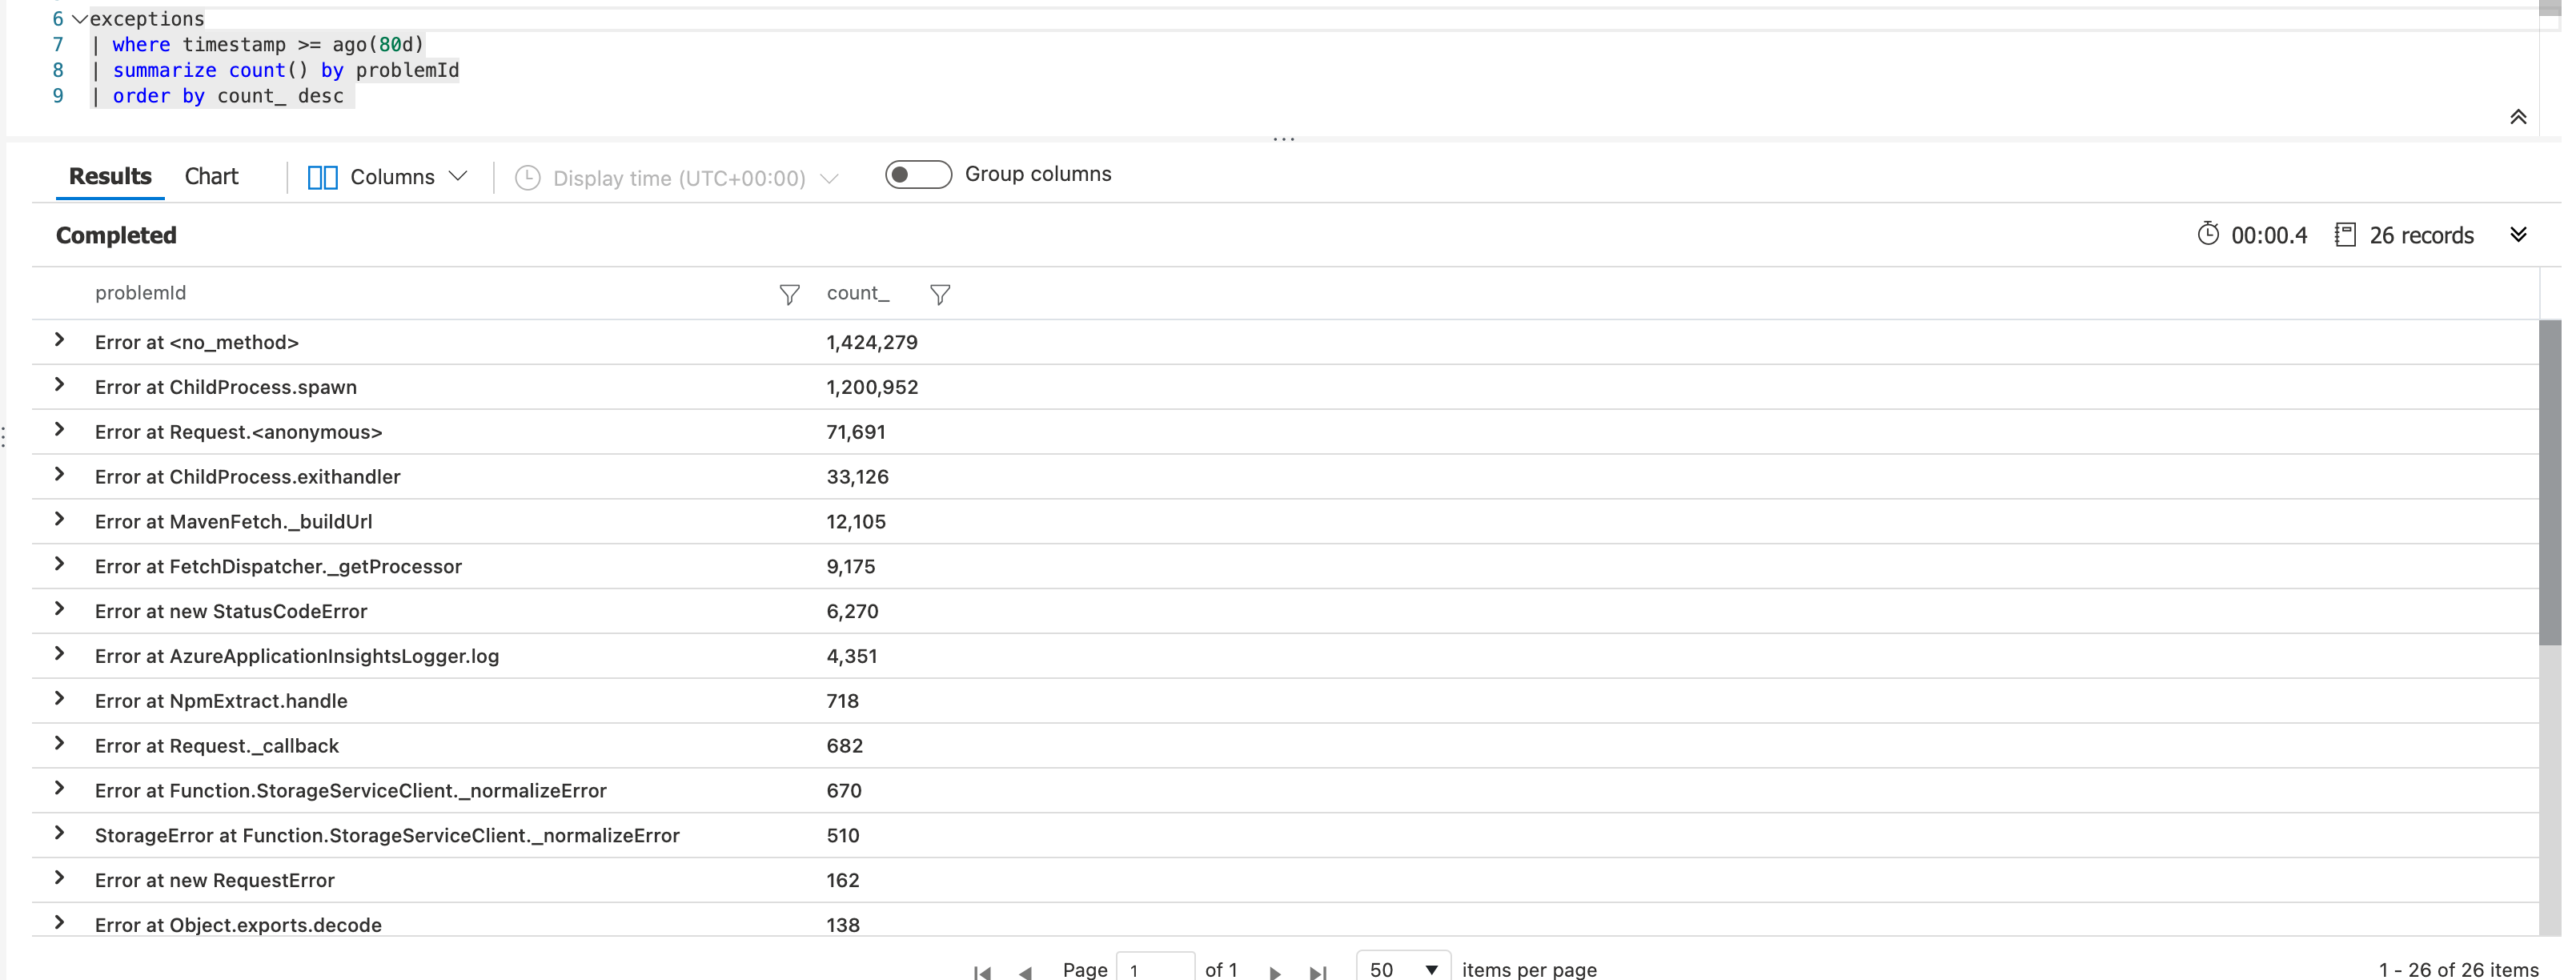
Task: Expand the Error at NpmExtract.handle row
Action: (59, 699)
